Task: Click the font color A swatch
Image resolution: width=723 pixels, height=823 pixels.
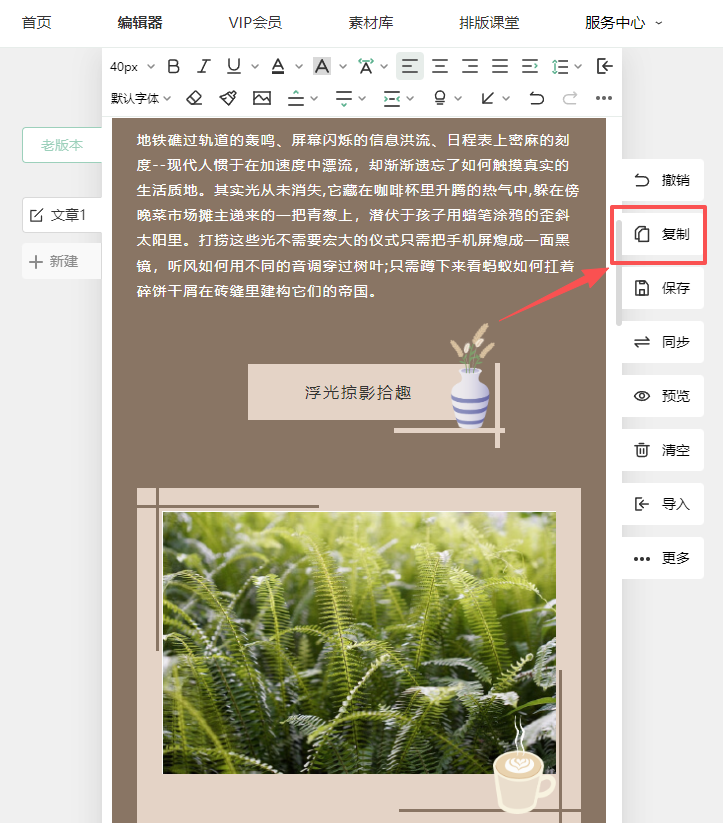Action: click(x=278, y=66)
